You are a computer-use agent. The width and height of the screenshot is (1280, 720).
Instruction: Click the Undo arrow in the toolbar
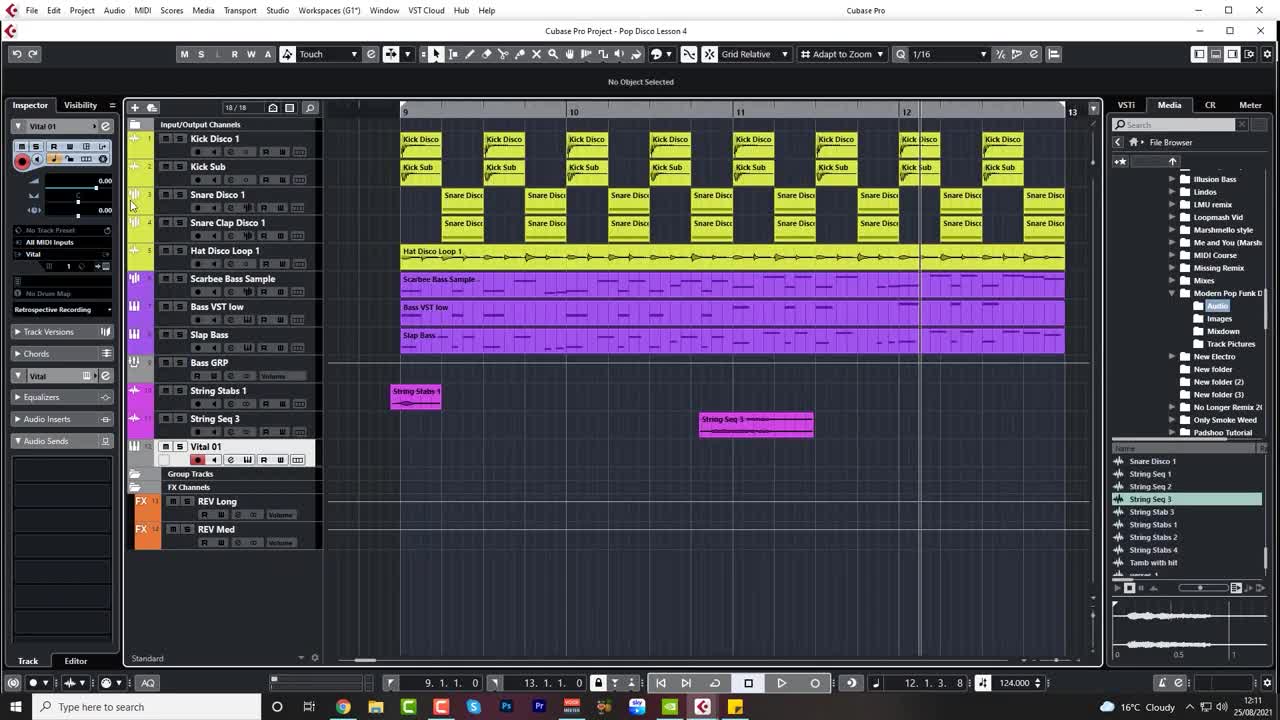[16, 54]
